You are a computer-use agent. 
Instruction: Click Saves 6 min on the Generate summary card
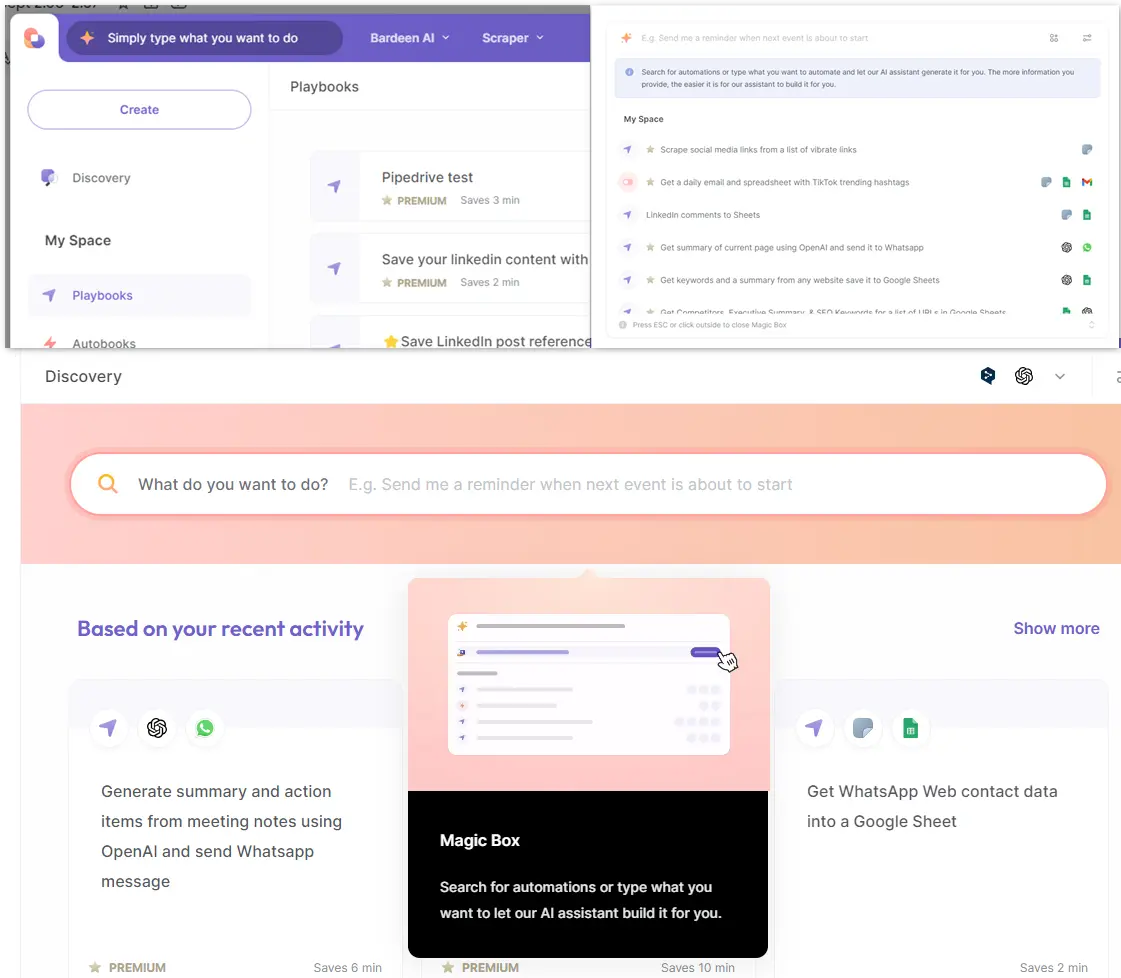click(347, 967)
